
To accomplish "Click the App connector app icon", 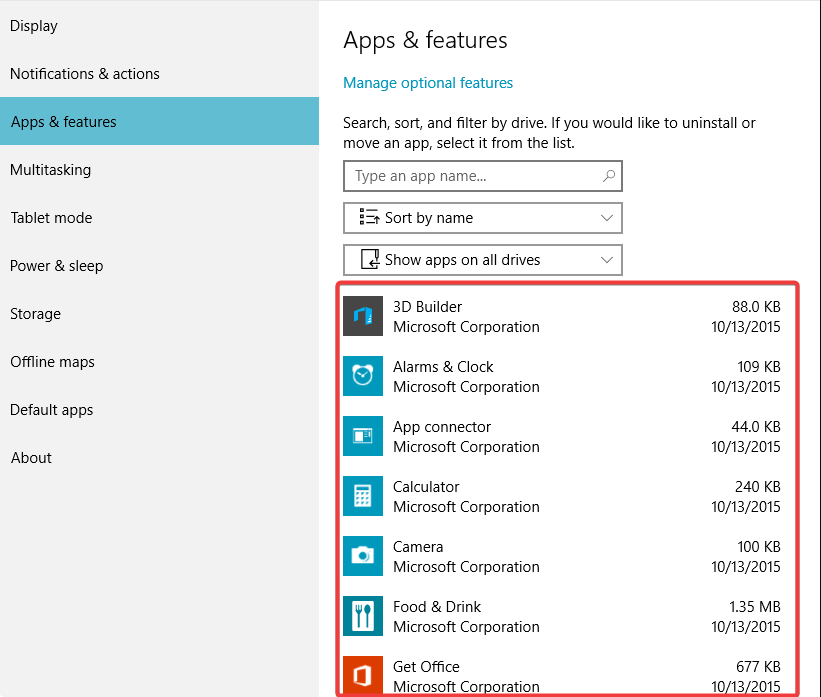I will point(363,436).
